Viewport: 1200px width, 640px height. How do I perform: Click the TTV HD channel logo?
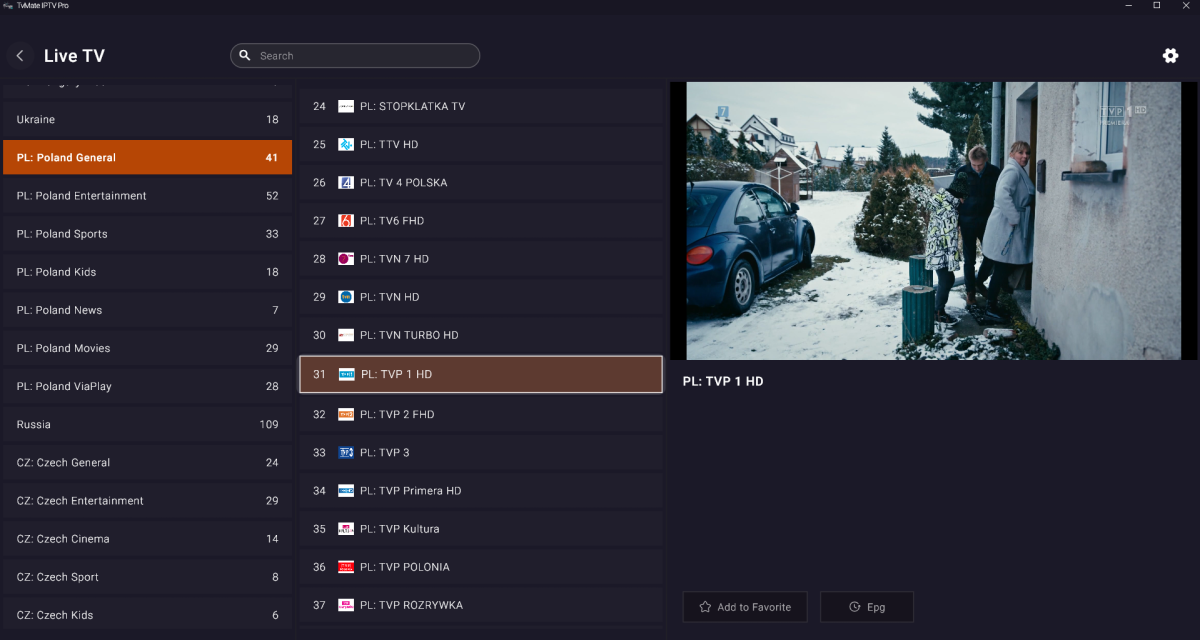[346, 145]
